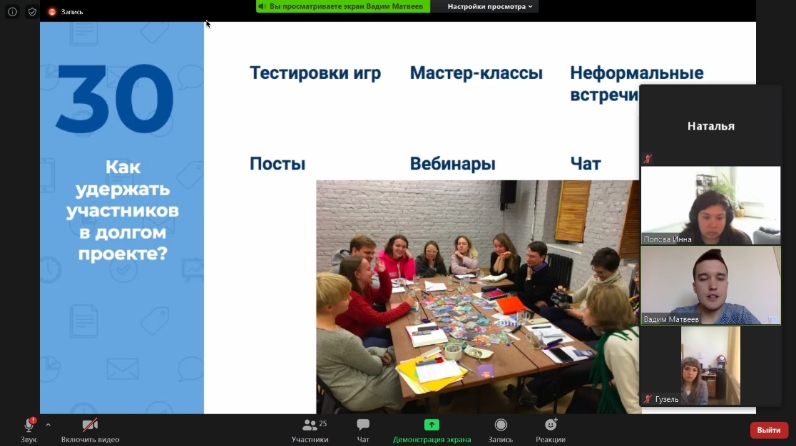Turn on camera via Включить видео
The image size is (796, 446).
pyautogui.click(x=90, y=426)
